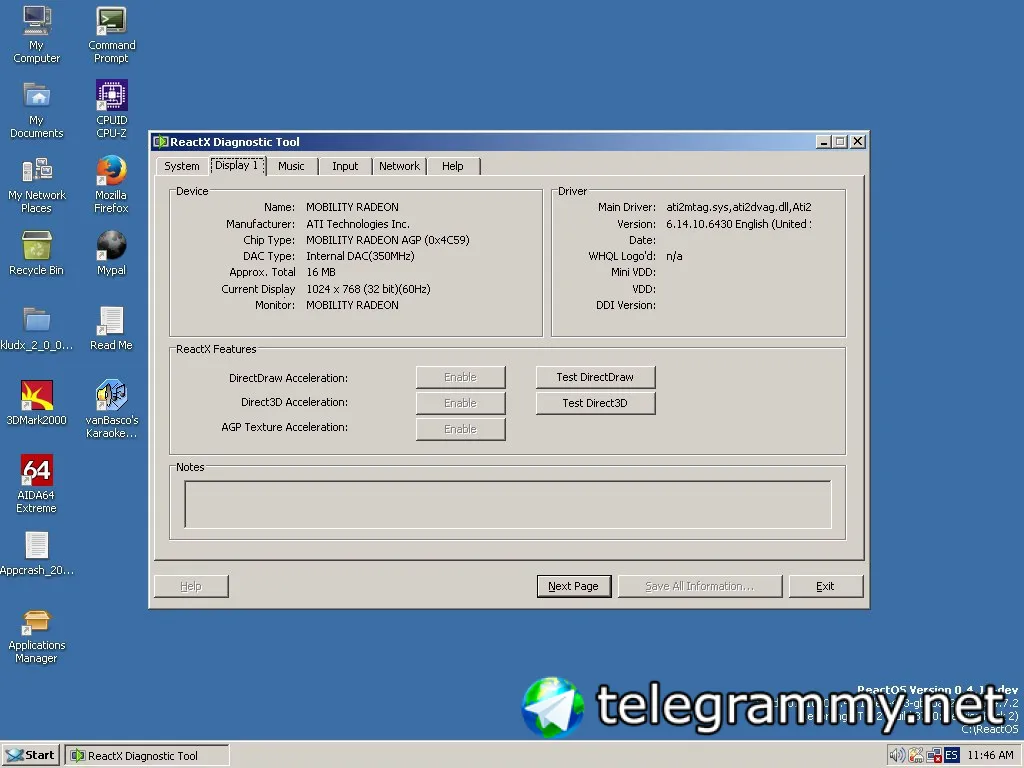Viewport: 1024px width, 768px height.
Task: Click the Test Direct3D button
Action: (595, 403)
